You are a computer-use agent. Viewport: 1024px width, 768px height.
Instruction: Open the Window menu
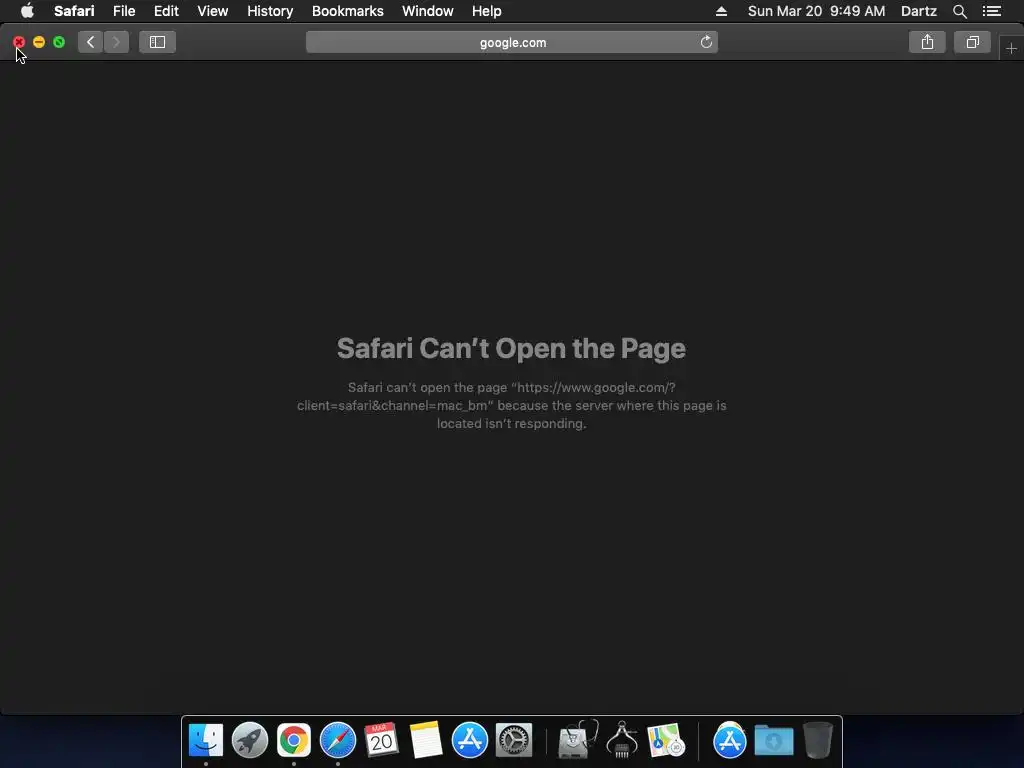point(428,11)
